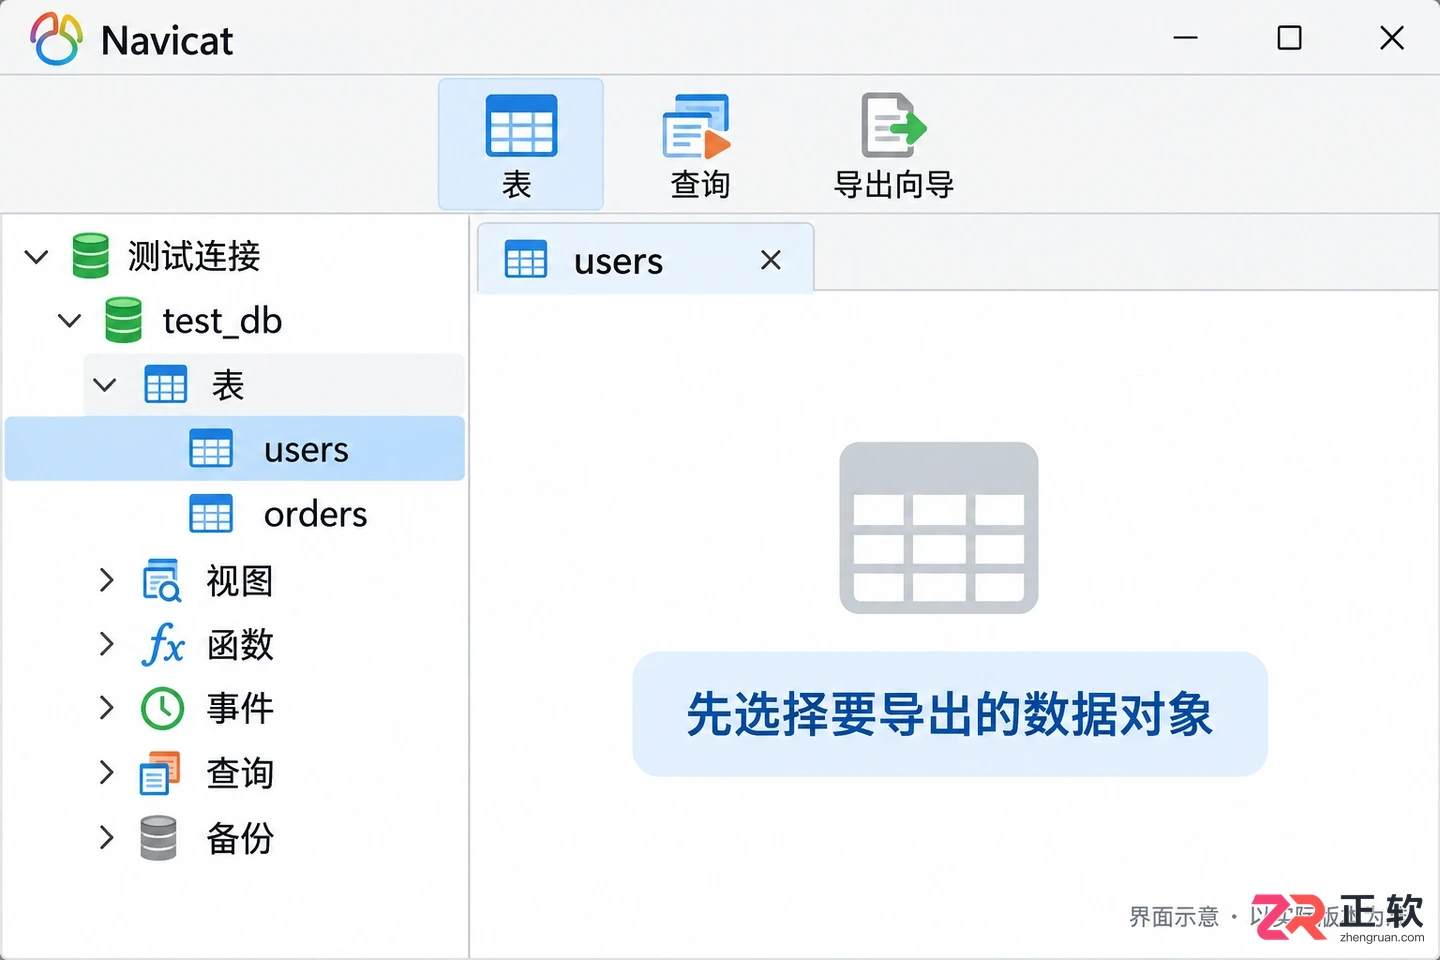Click the 事件 label
The height and width of the screenshot is (960, 1440).
[x=240, y=708]
